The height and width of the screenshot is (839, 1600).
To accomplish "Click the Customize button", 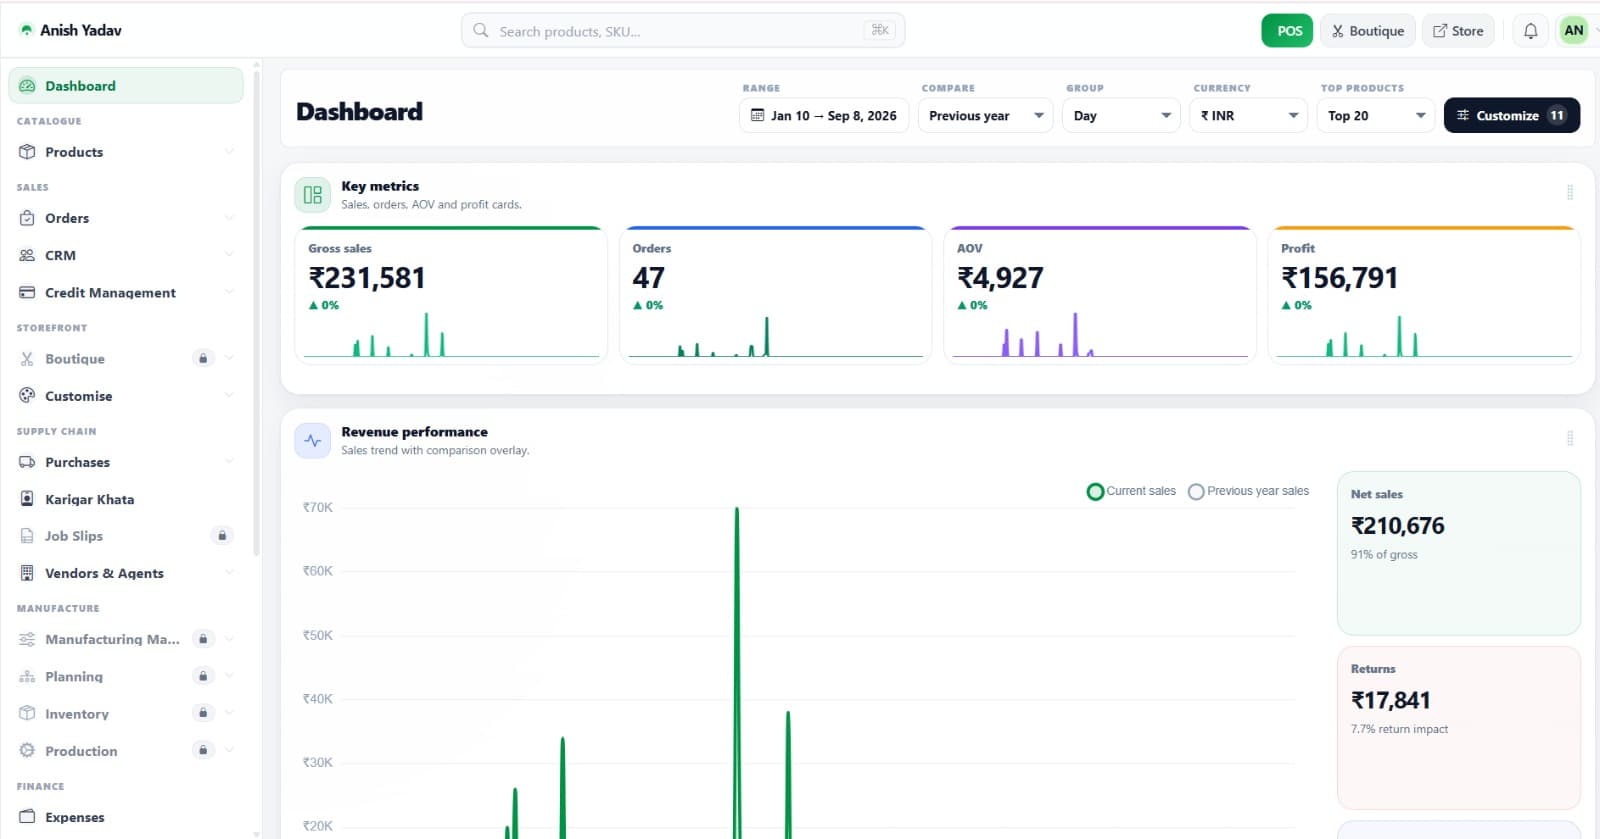I will point(1512,116).
